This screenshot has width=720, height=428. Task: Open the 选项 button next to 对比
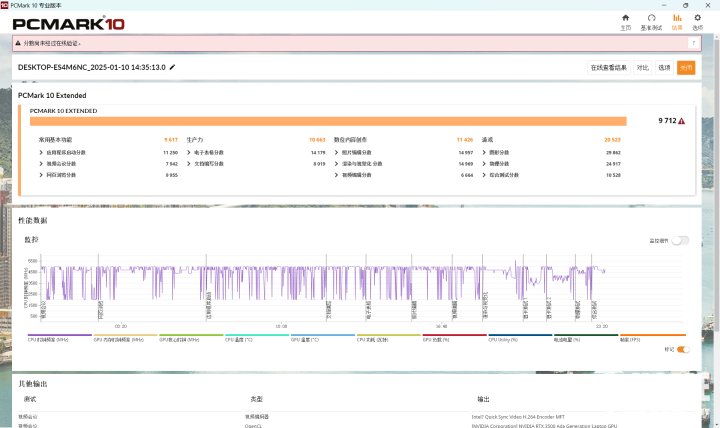[x=664, y=68]
